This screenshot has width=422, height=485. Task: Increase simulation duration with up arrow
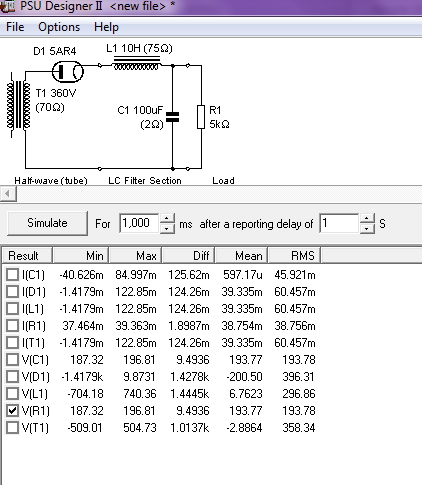167,218
